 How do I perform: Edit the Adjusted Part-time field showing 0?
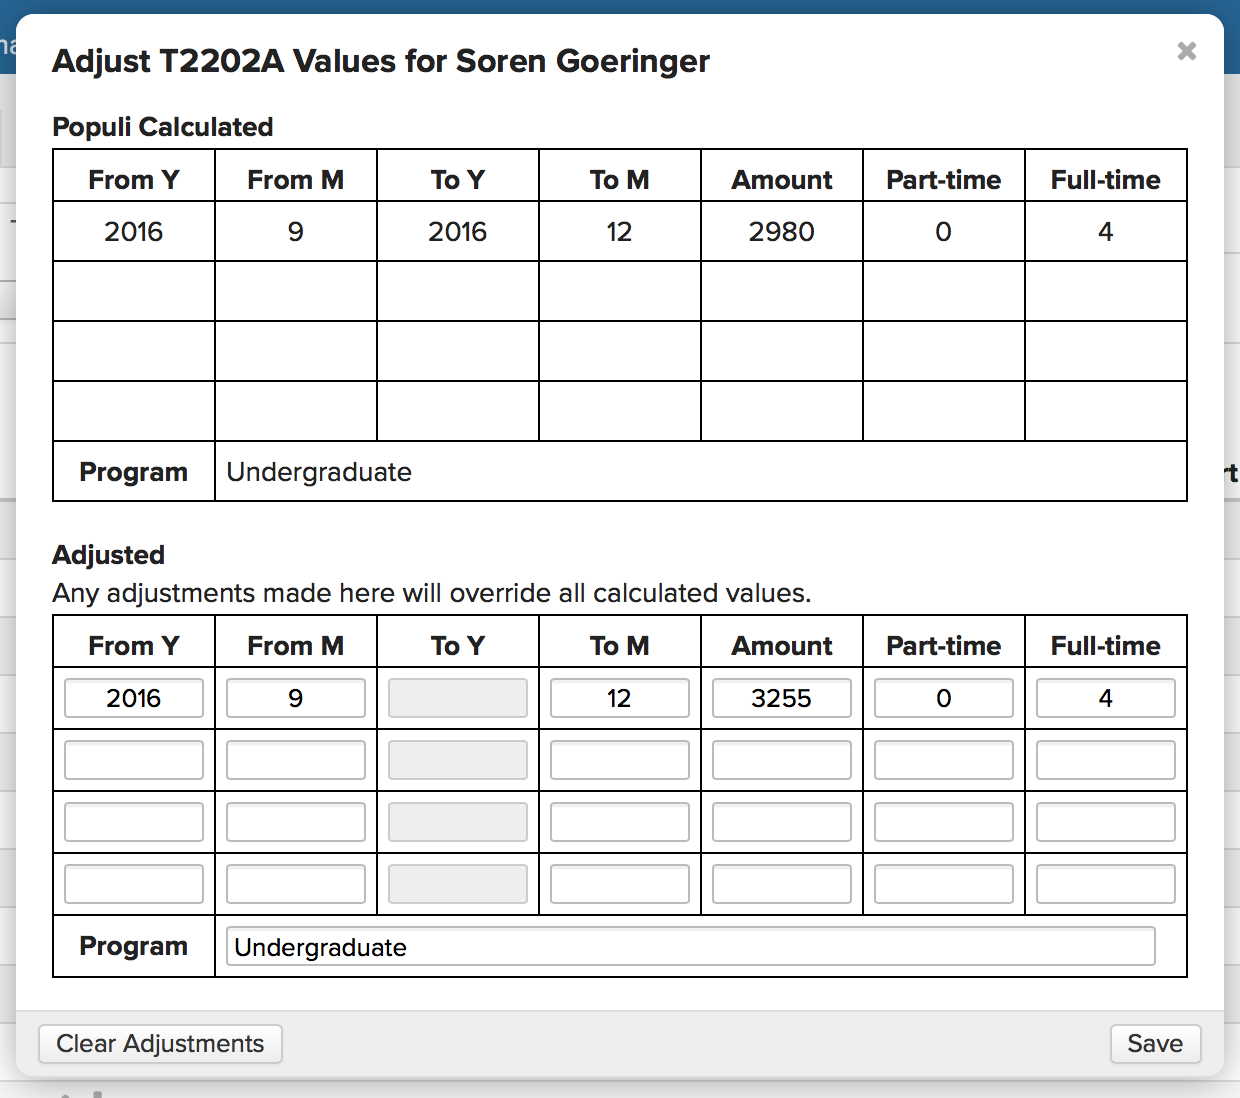[x=944, y=698]
